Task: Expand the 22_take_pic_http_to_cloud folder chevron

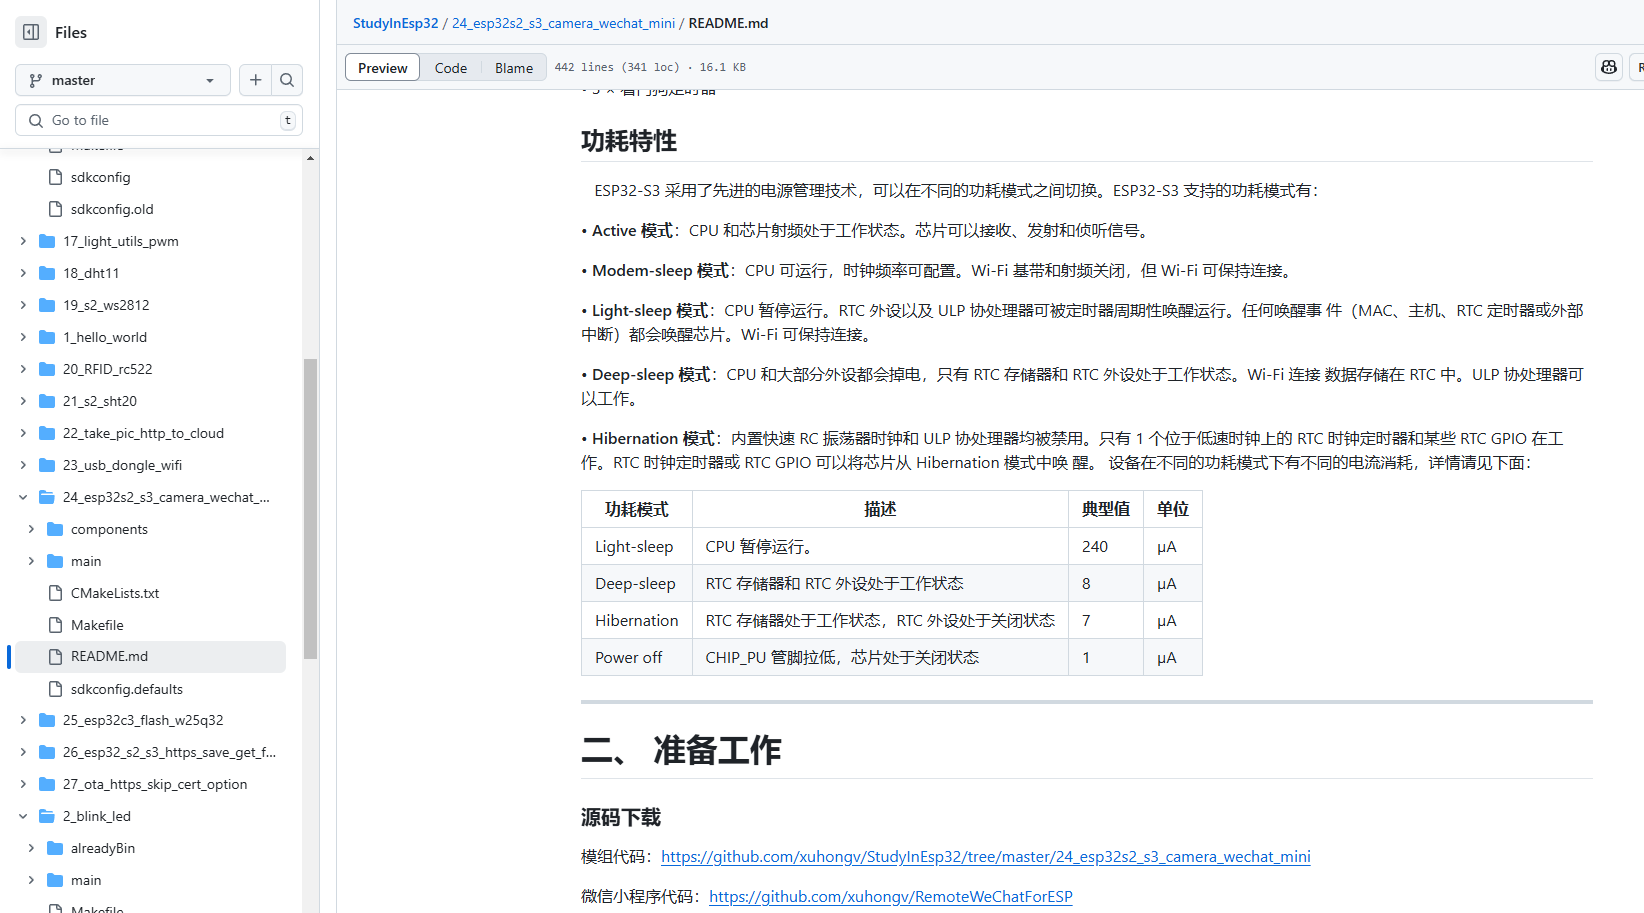Action: 23,433
